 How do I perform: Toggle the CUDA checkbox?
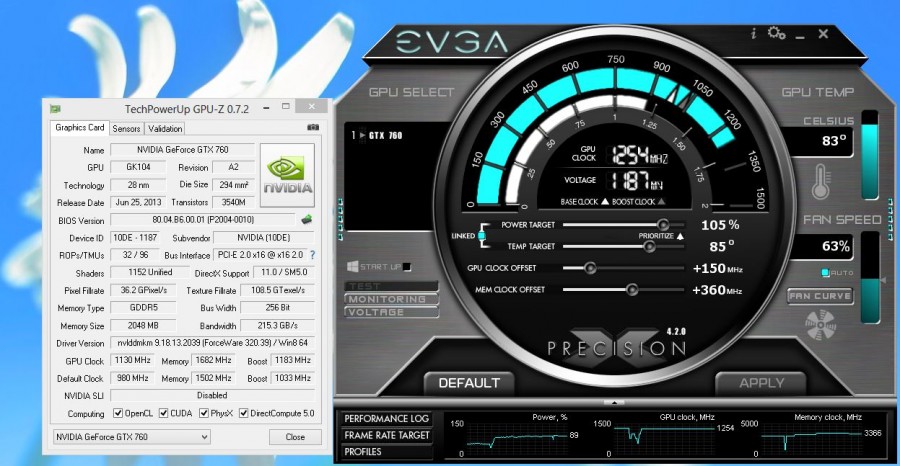pos(164,413)
